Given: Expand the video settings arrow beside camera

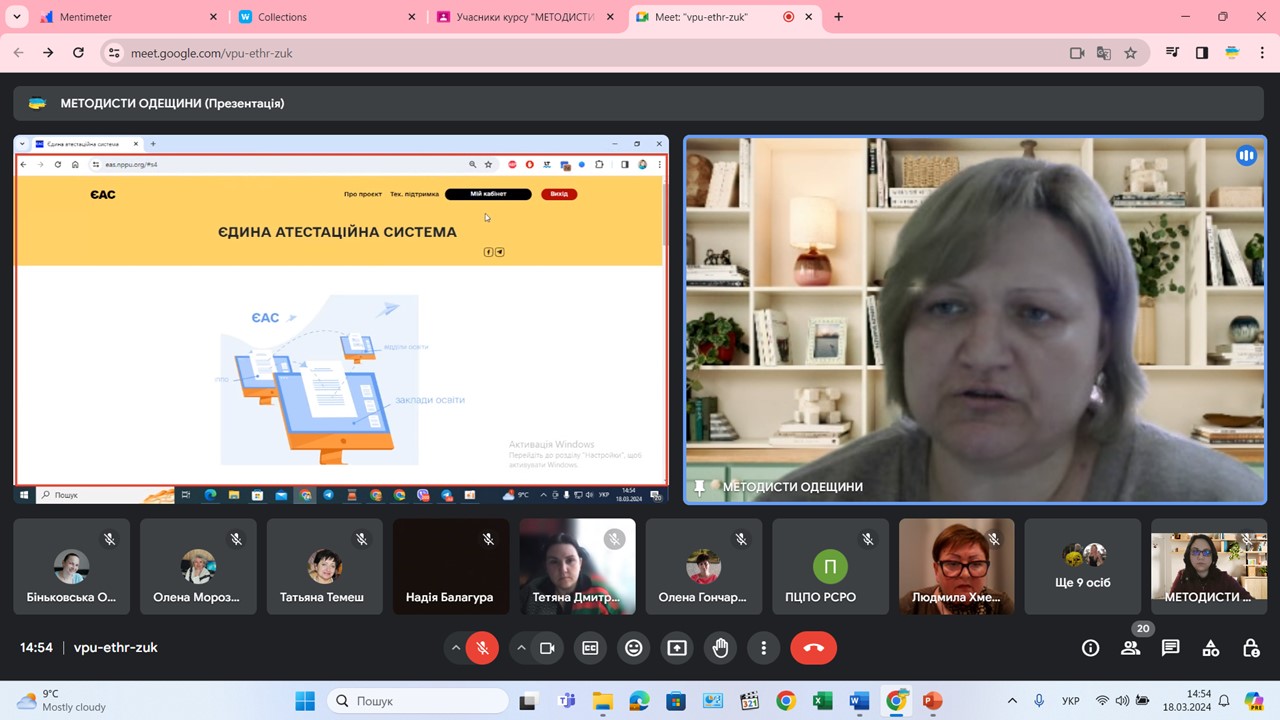Looking at the screenshot, I should click(x=521, y=648).
